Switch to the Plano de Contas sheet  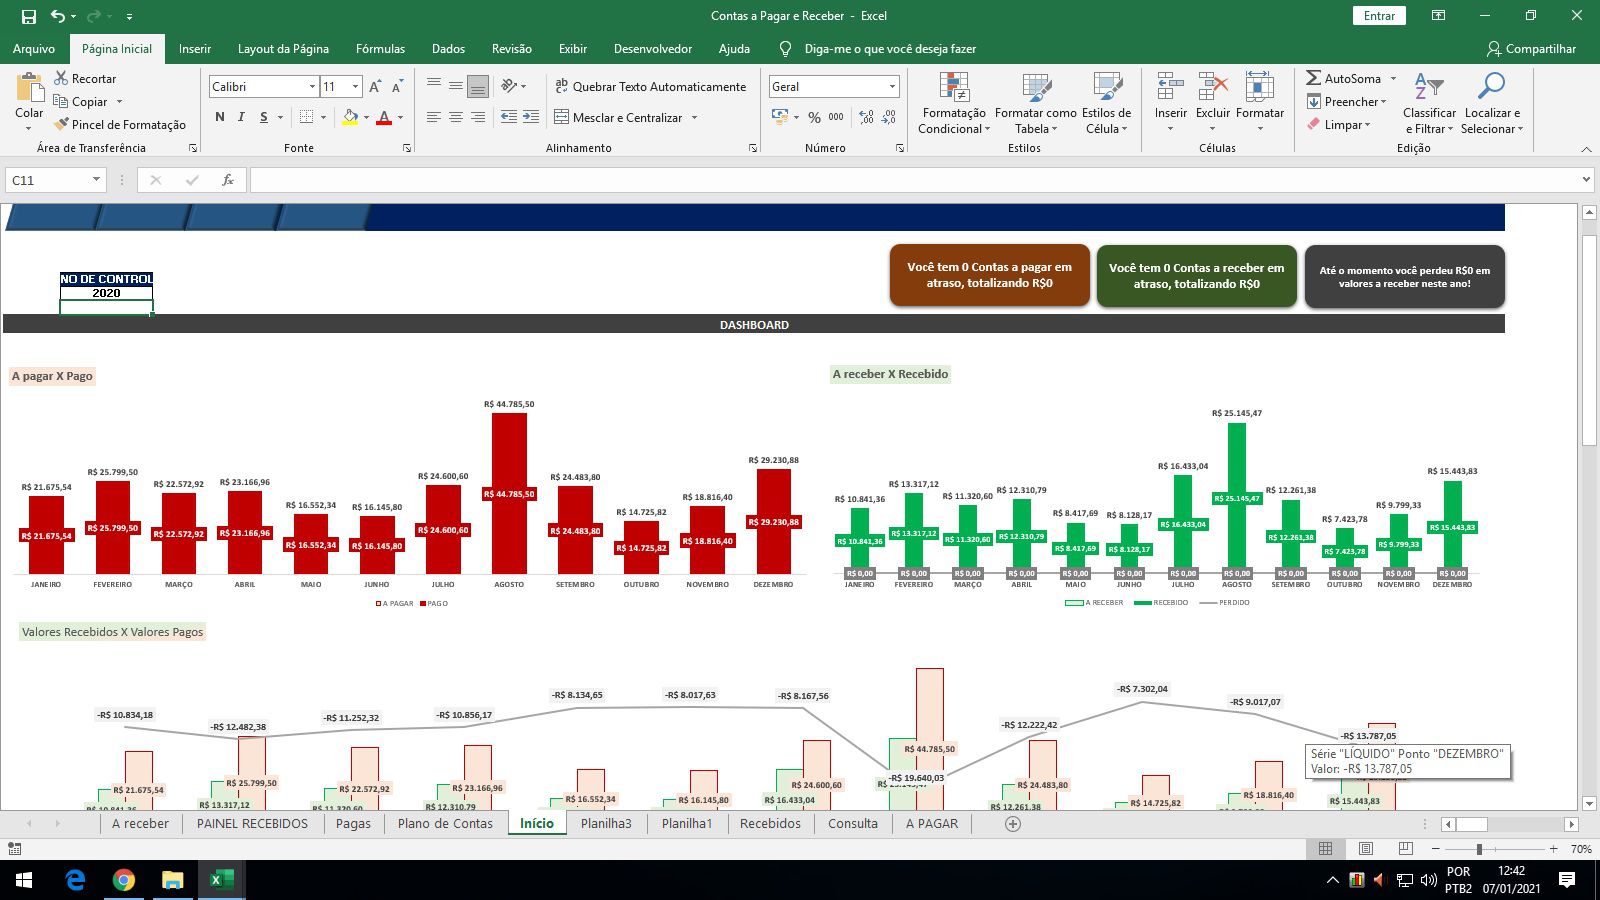pos(445,823)
